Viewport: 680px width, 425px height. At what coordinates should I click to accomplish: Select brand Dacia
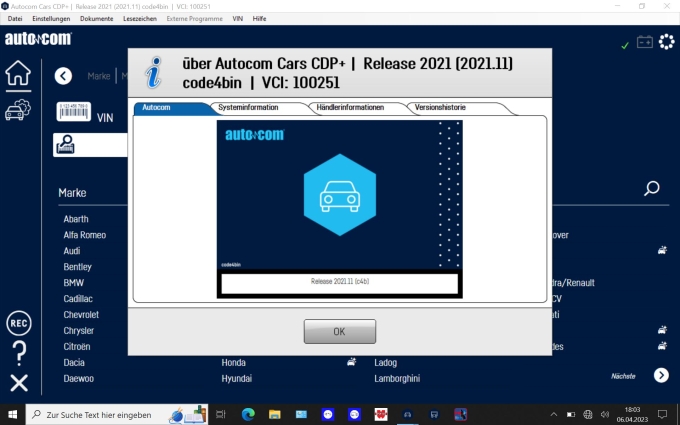coord(74,363)
